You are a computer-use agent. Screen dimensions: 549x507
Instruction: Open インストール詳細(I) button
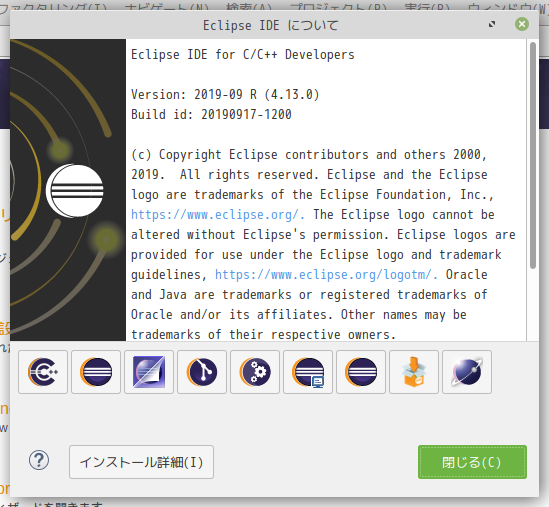tap(141, 462)
